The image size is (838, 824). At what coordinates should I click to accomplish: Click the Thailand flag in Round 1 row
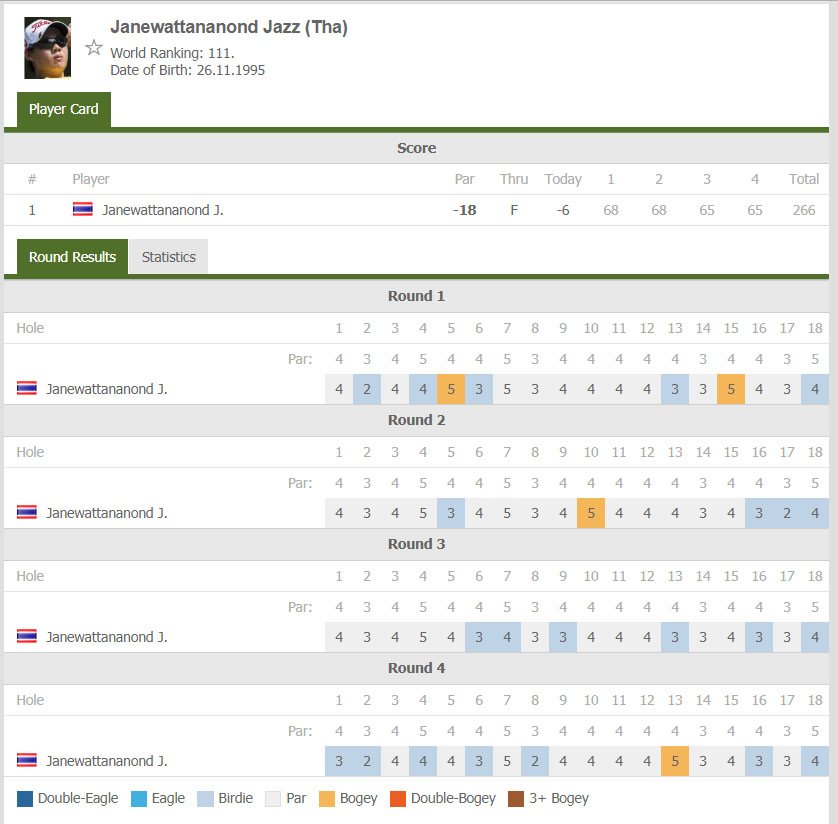click(x=27, y=388)
